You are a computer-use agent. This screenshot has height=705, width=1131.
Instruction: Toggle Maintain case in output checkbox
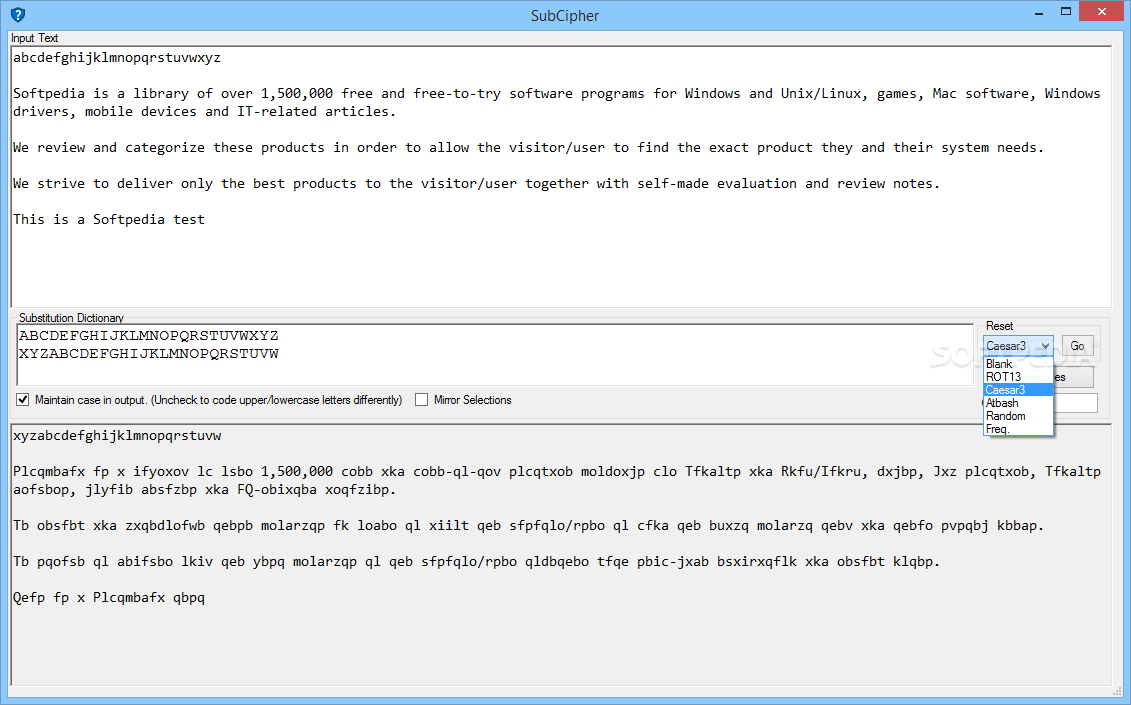click(23, 400)
